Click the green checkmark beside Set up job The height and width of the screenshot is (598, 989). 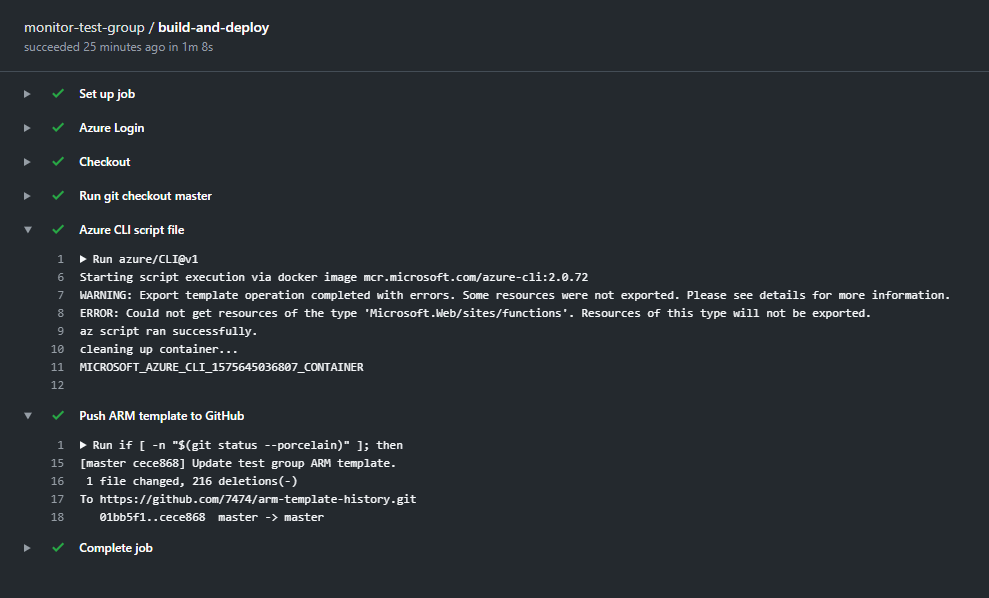coord(58,94)
